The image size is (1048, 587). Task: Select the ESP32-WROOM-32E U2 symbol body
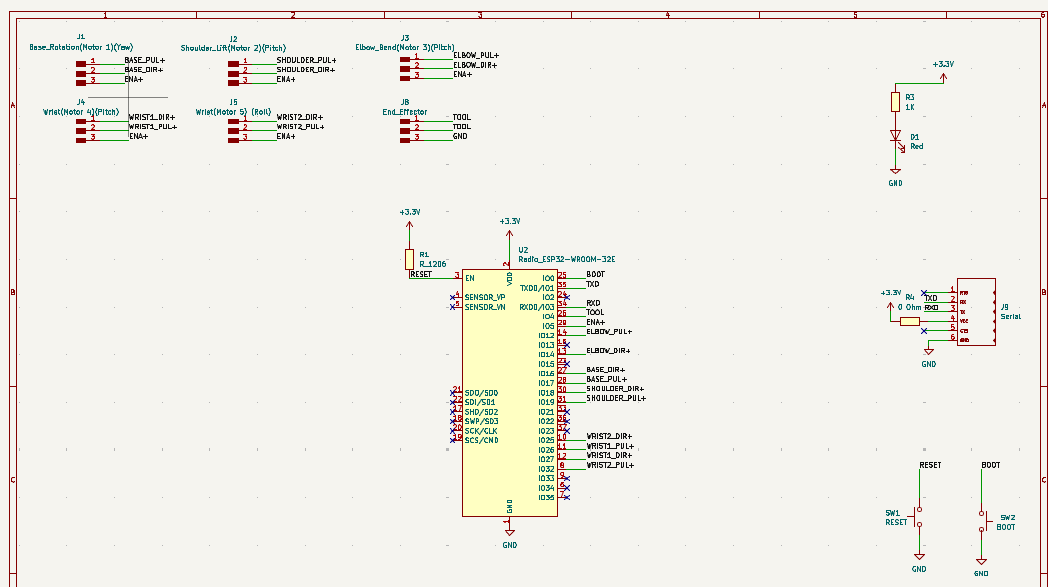click(x=509, y=393)
